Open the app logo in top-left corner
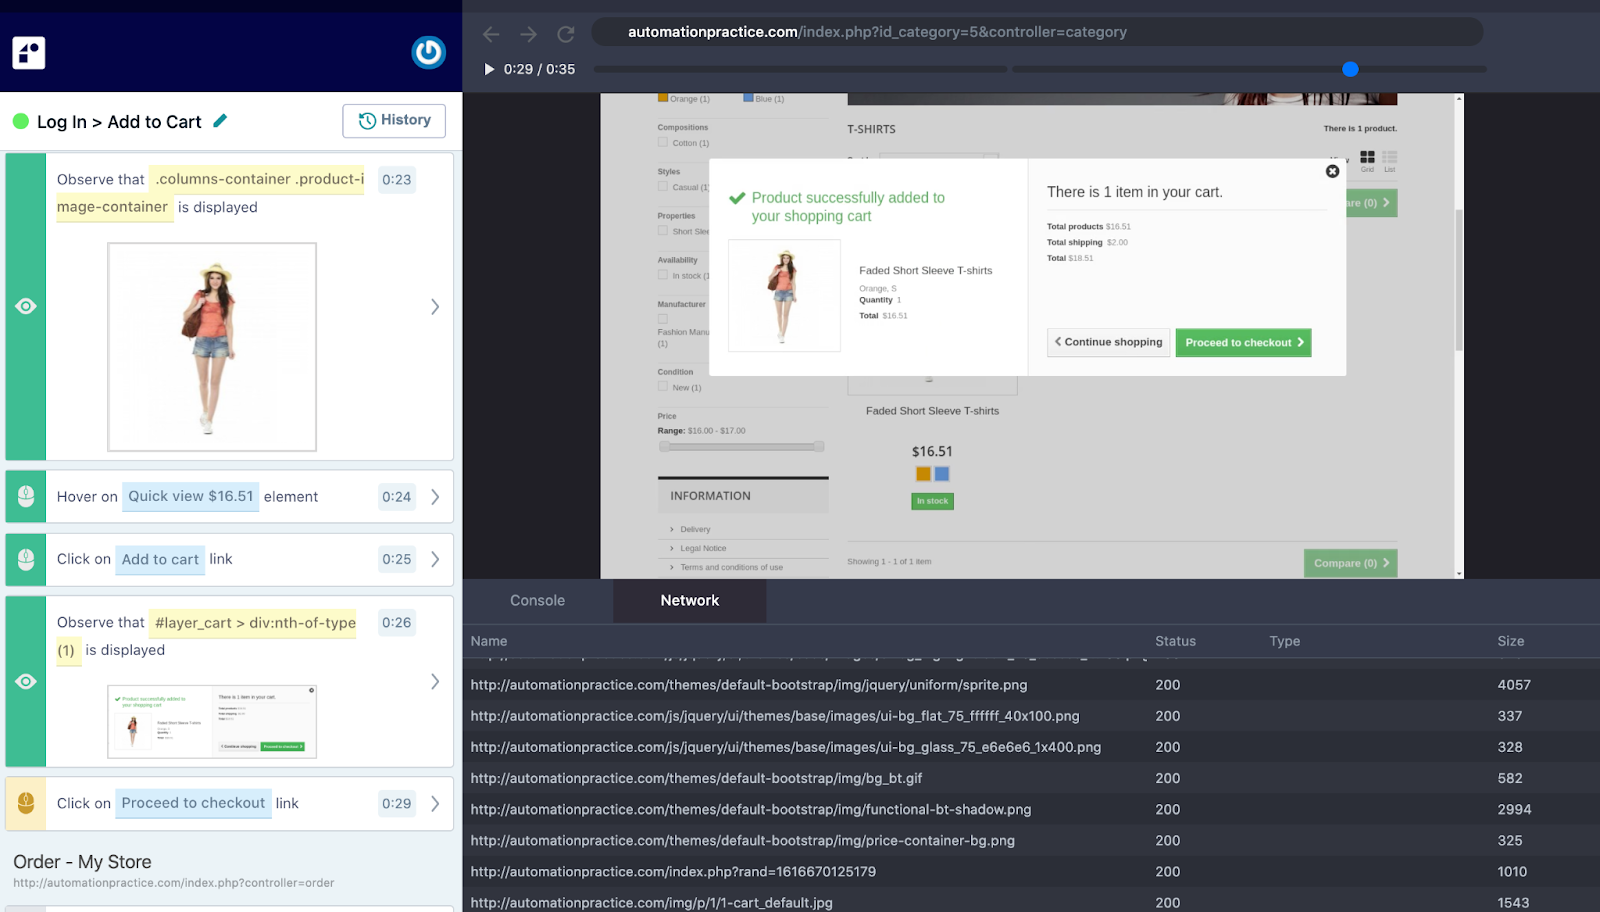 (x=29, y=52)
